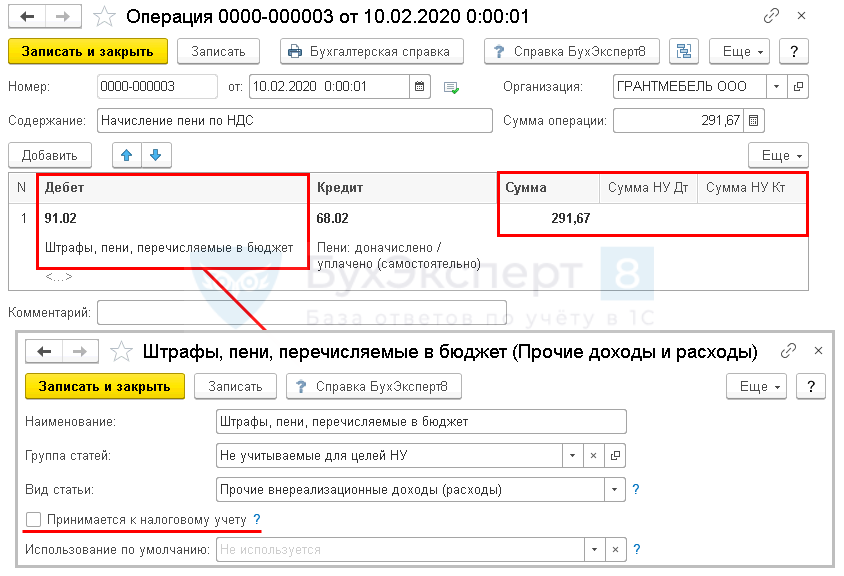Screen dimensions: 844x576
Task: Click Записать и закрыть in the operation window
Action: [87, 52]
